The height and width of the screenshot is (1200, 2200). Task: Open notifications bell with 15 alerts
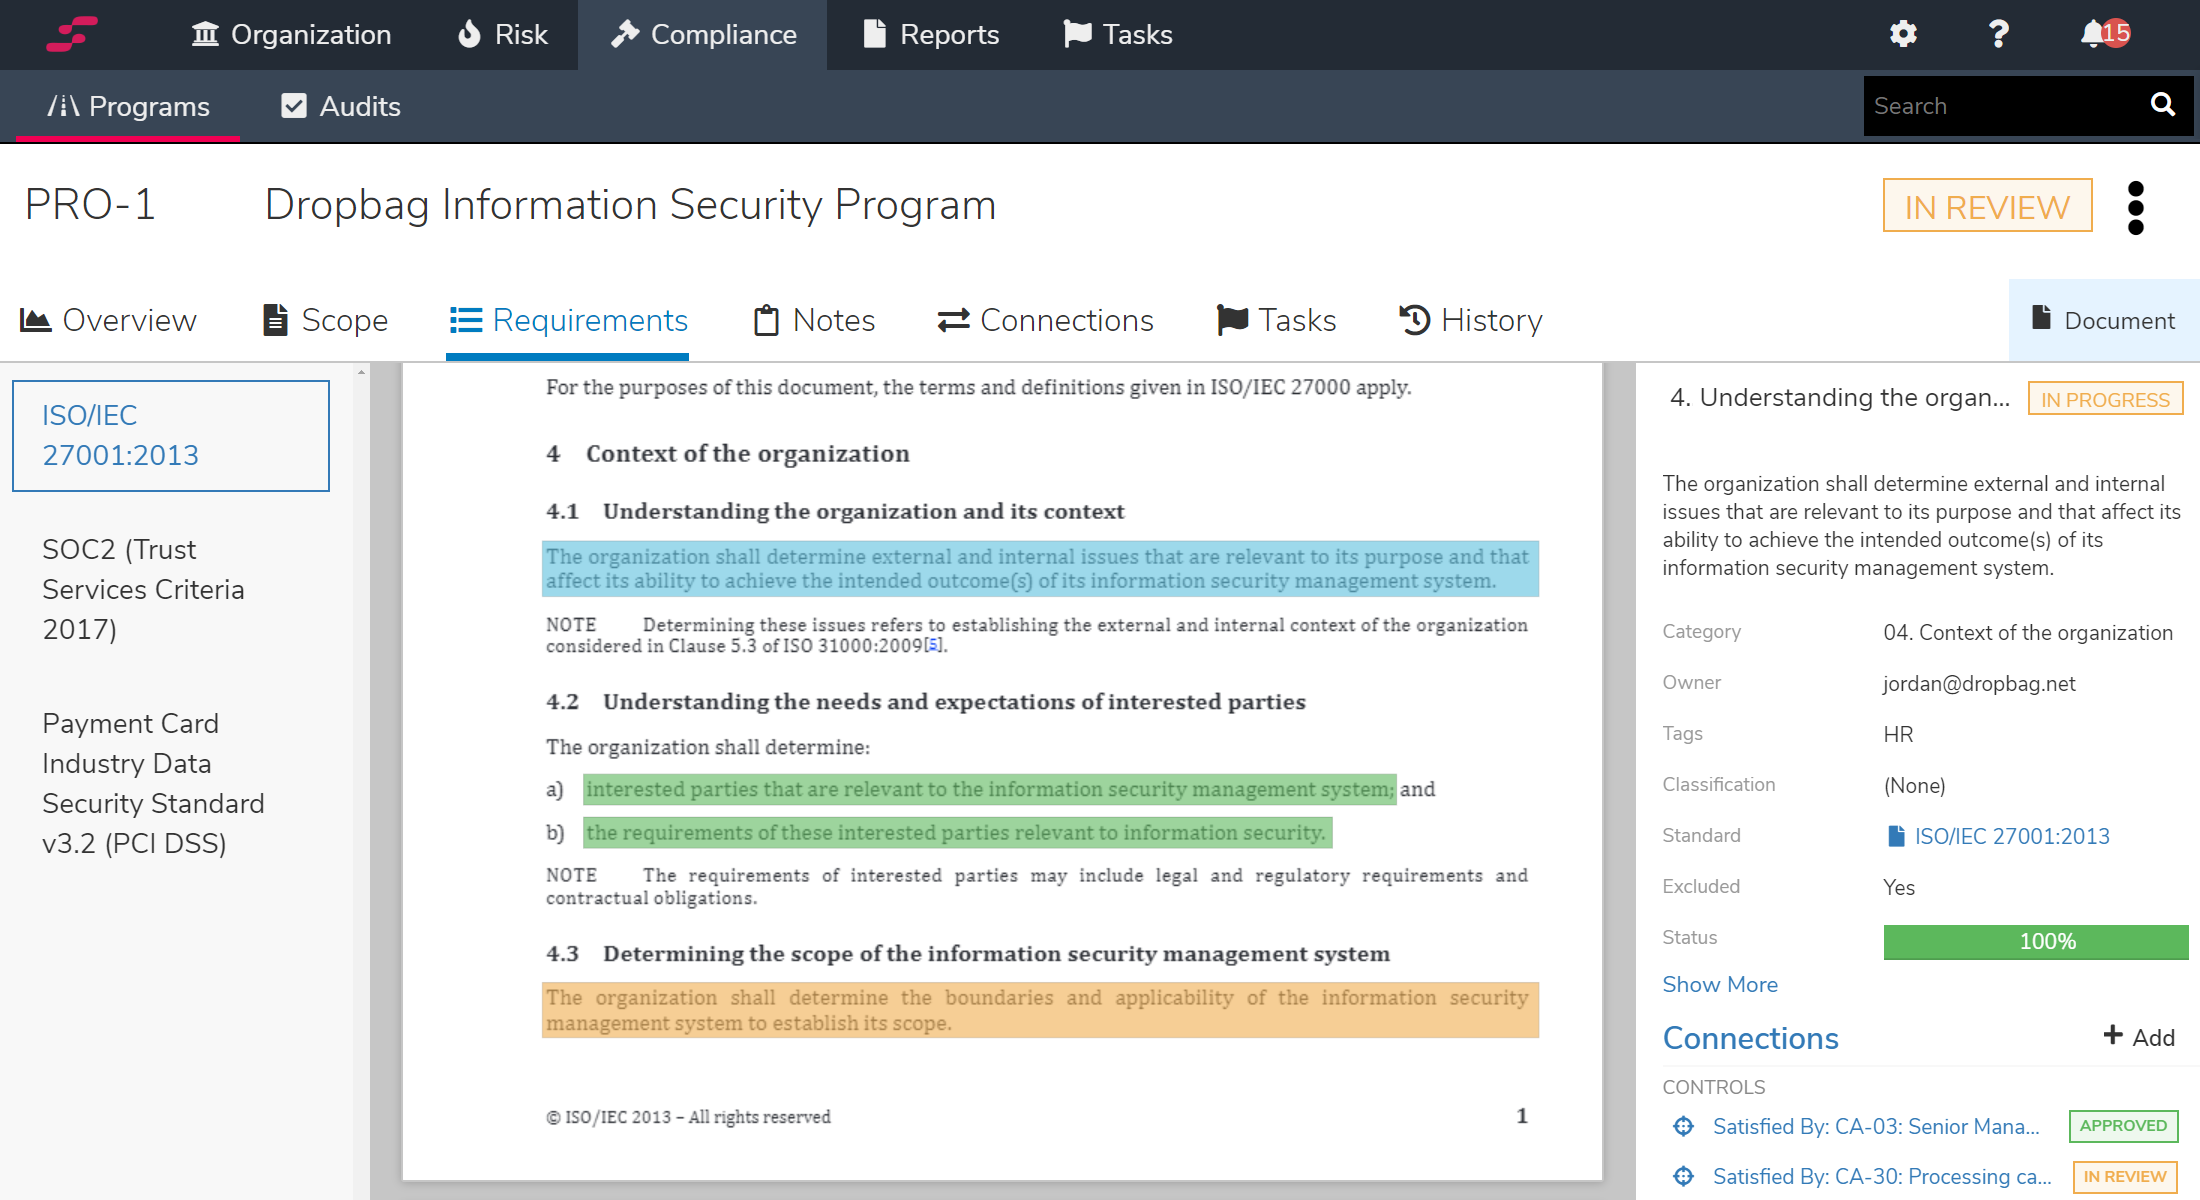click(x=2105, y=34)
